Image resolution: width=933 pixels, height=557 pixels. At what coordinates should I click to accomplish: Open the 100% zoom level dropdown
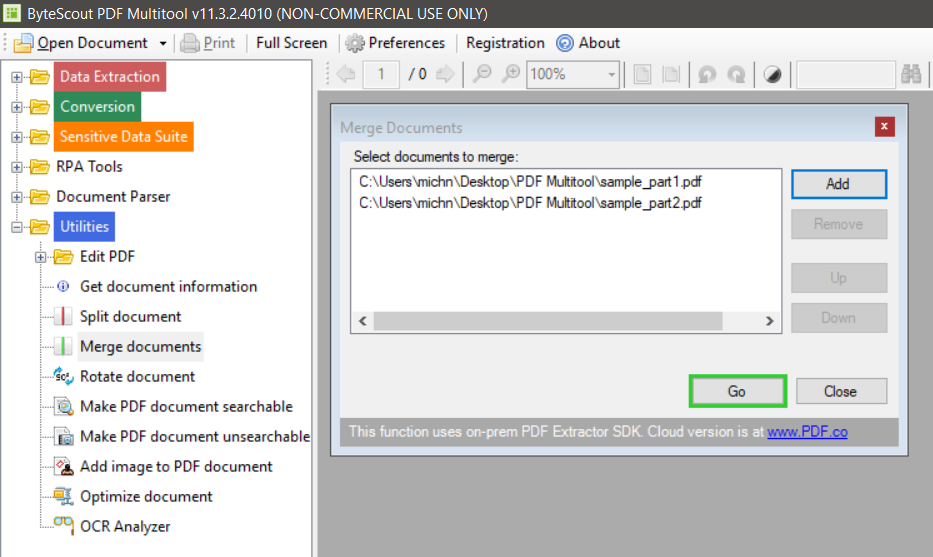pyautogui.click(x=611, y=74)
